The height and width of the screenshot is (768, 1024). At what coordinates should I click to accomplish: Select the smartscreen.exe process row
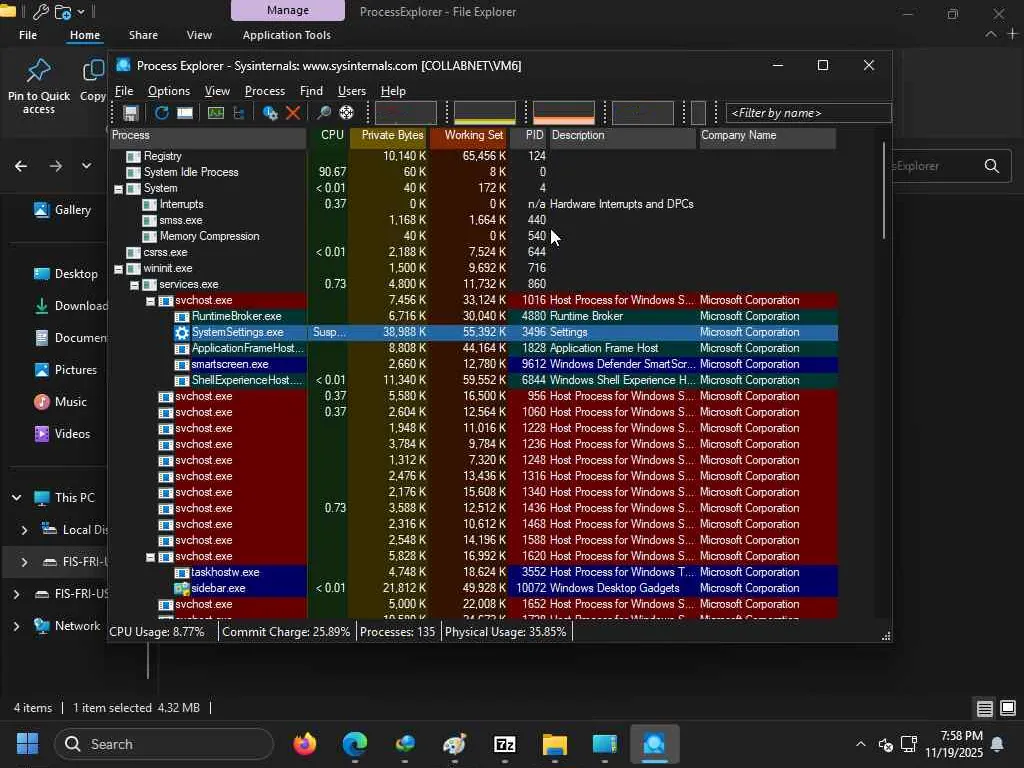point(473,364)
